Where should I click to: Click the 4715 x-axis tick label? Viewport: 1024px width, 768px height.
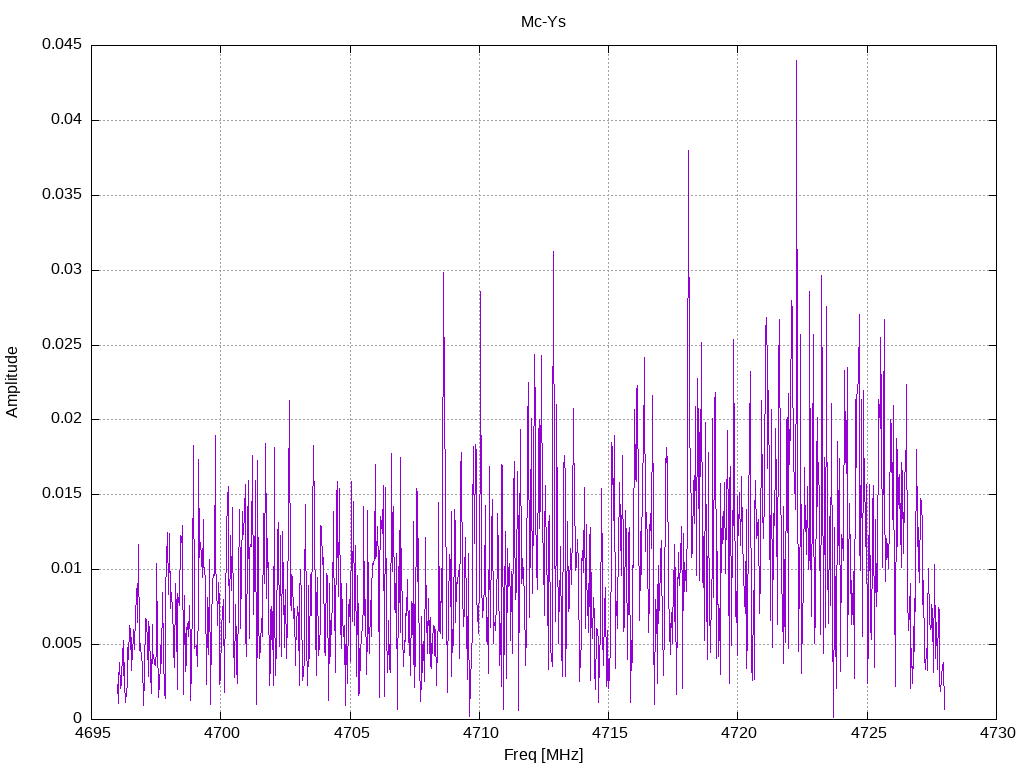609,733
